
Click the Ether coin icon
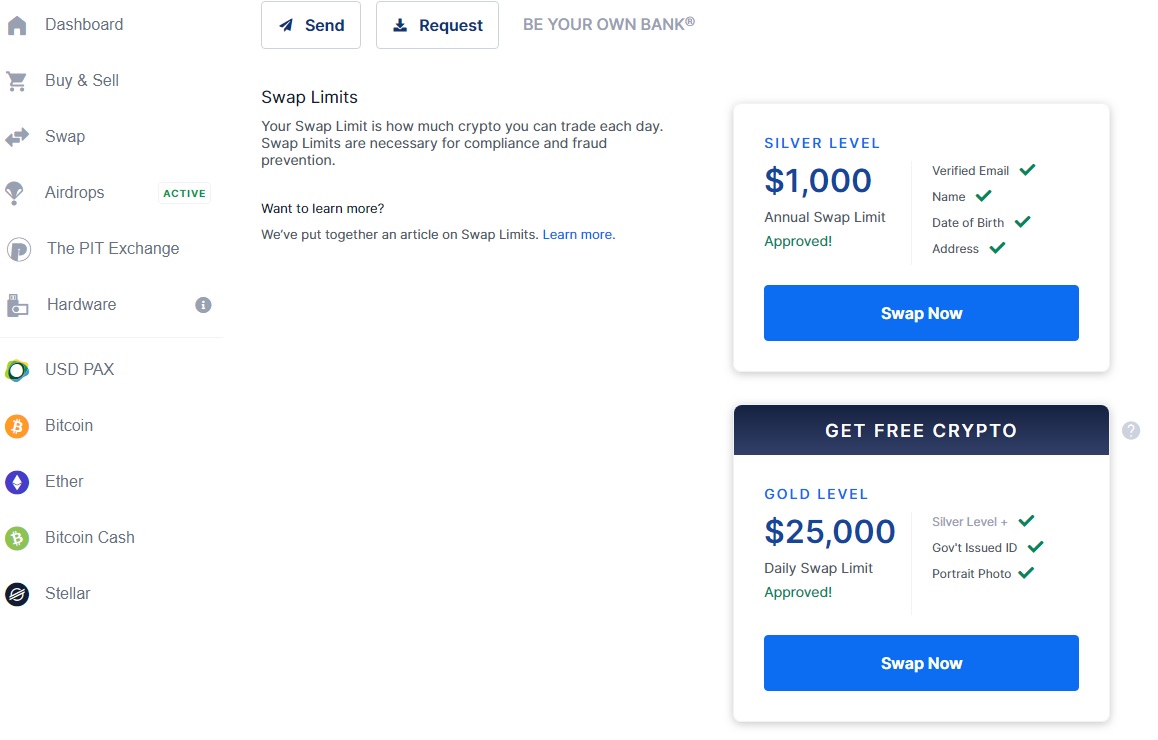(x=17, y=482)
